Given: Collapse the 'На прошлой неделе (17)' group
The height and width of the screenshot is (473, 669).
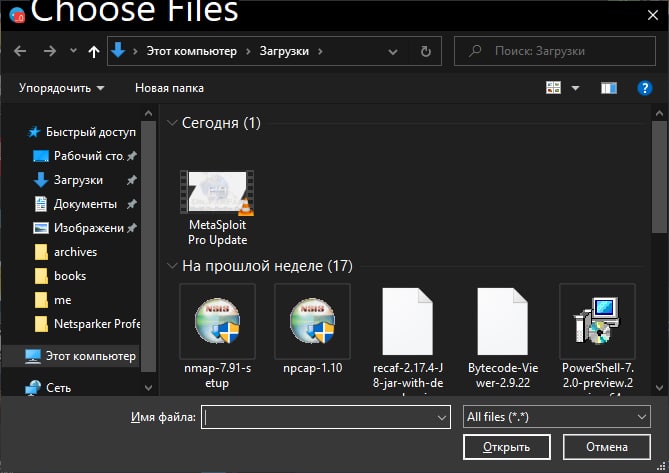Looking at the screenshot, I should [172, 266].
